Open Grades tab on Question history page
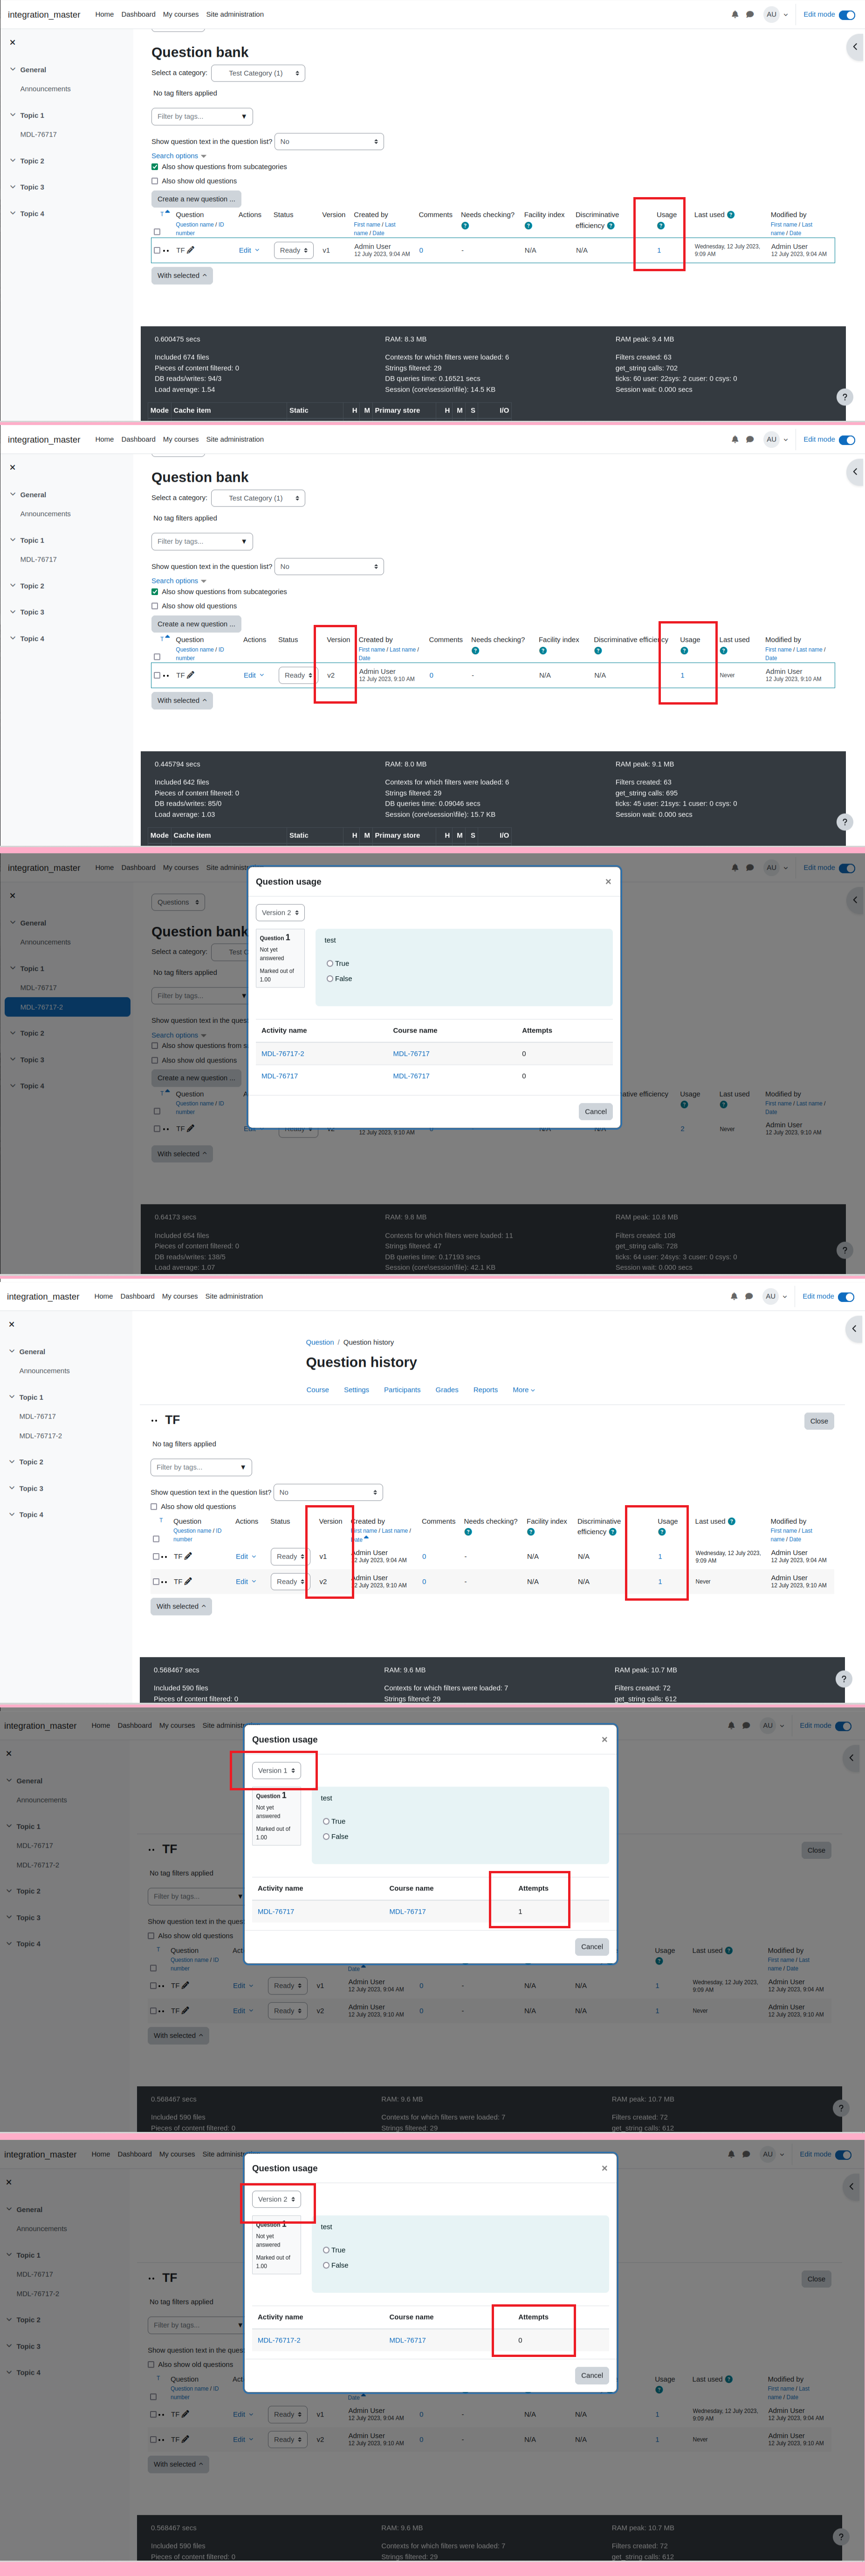Image resolution: width=865 pixels, height=2576 pixels. click(x=447, y=1389)
